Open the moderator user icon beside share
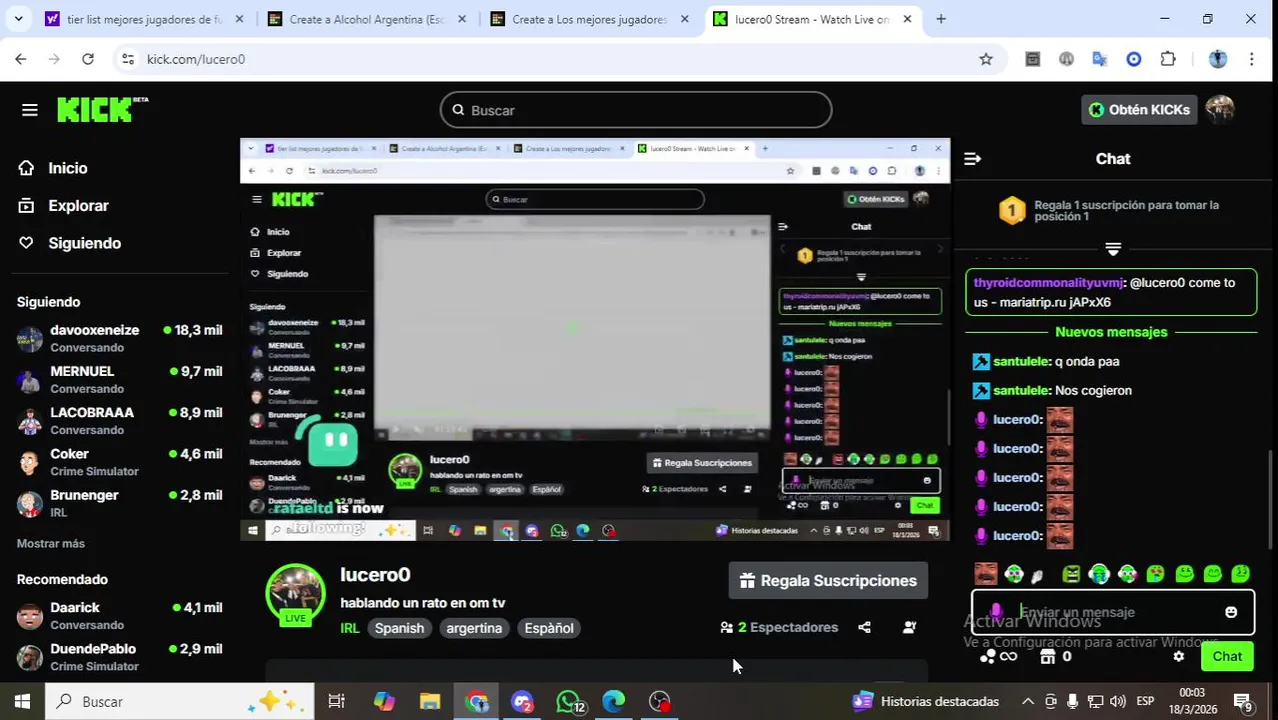1278x720 pixels. point(909,628)
